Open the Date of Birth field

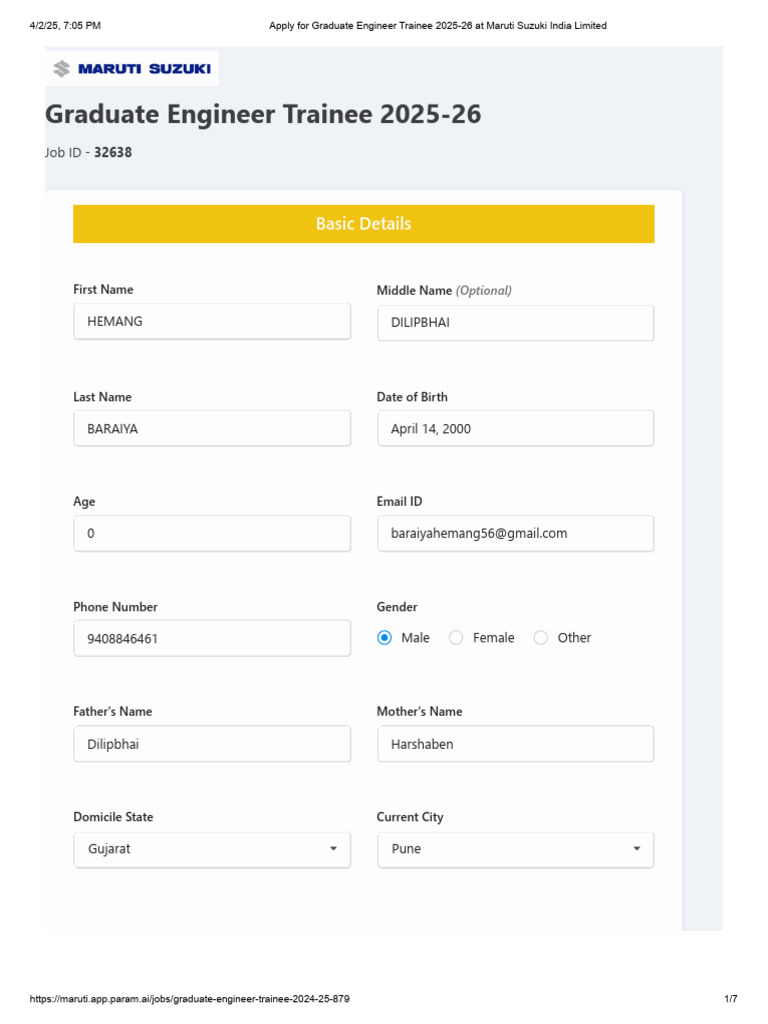[515, 428]
